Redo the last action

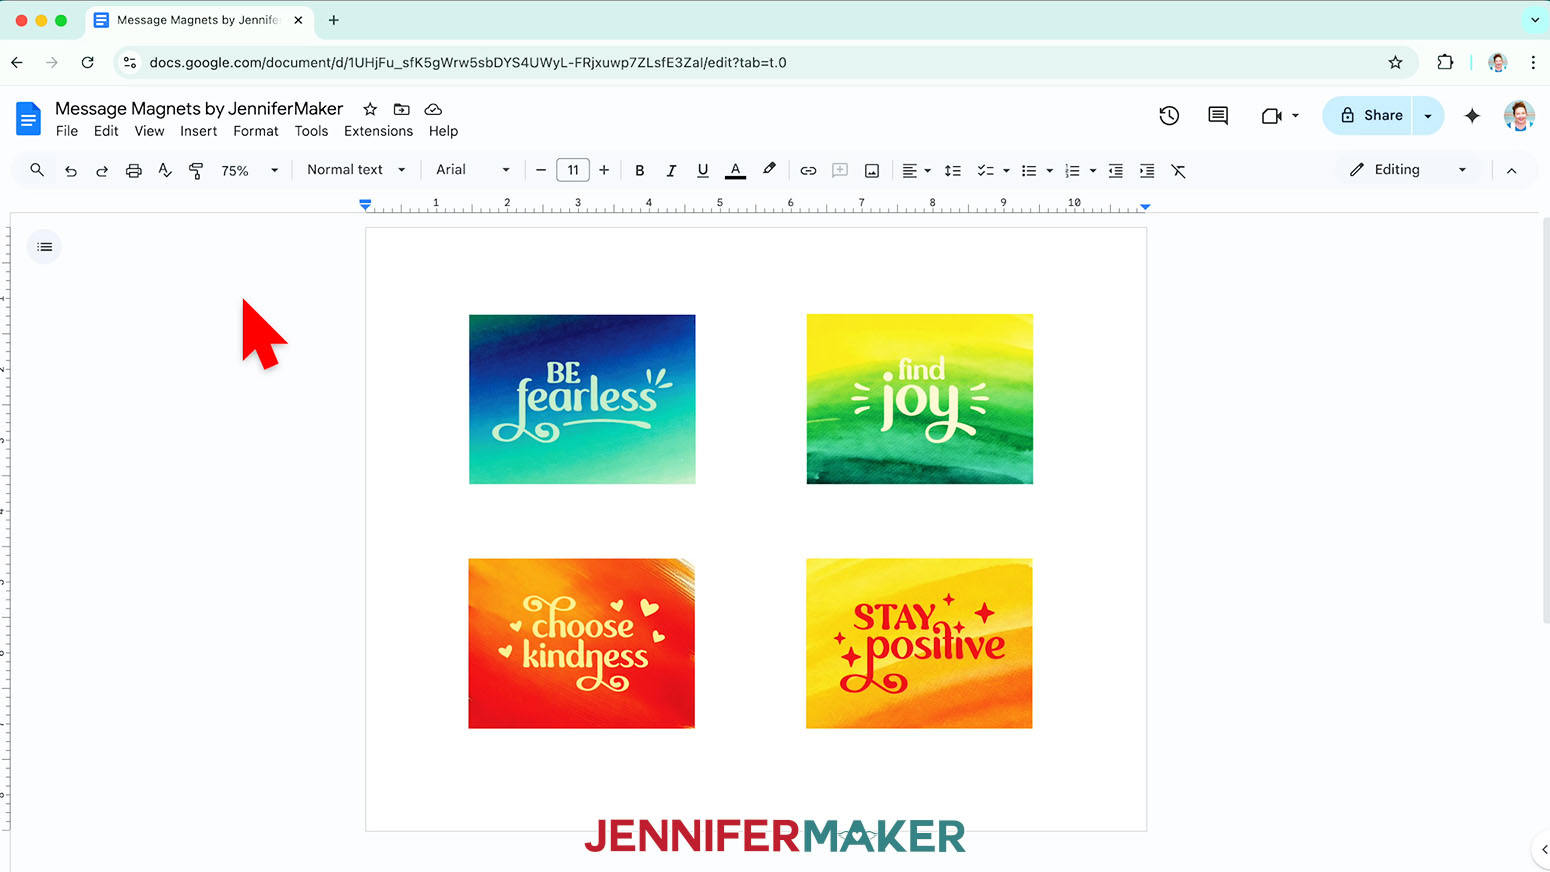coord(102,171)
